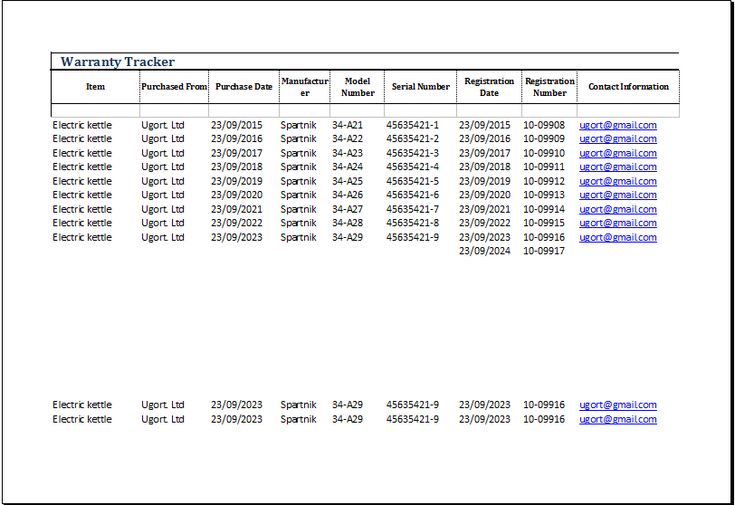Click serial number 45635421-2
The image size is (735, 505).
(412, 139)
